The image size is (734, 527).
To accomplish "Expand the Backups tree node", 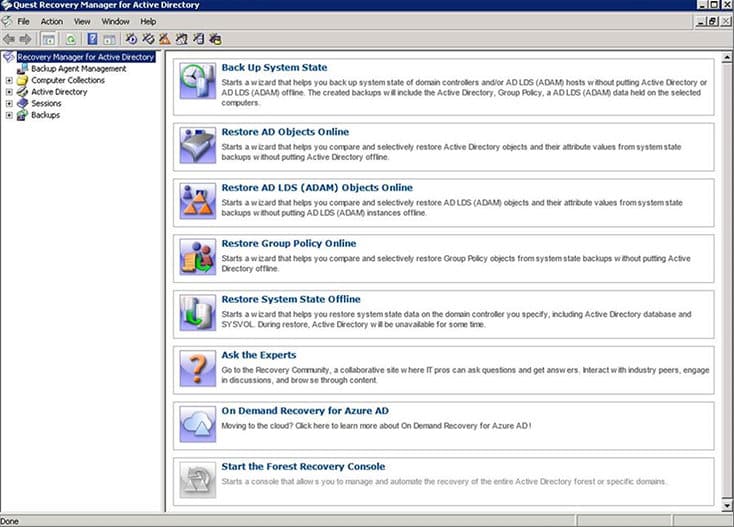I will 9,115.
